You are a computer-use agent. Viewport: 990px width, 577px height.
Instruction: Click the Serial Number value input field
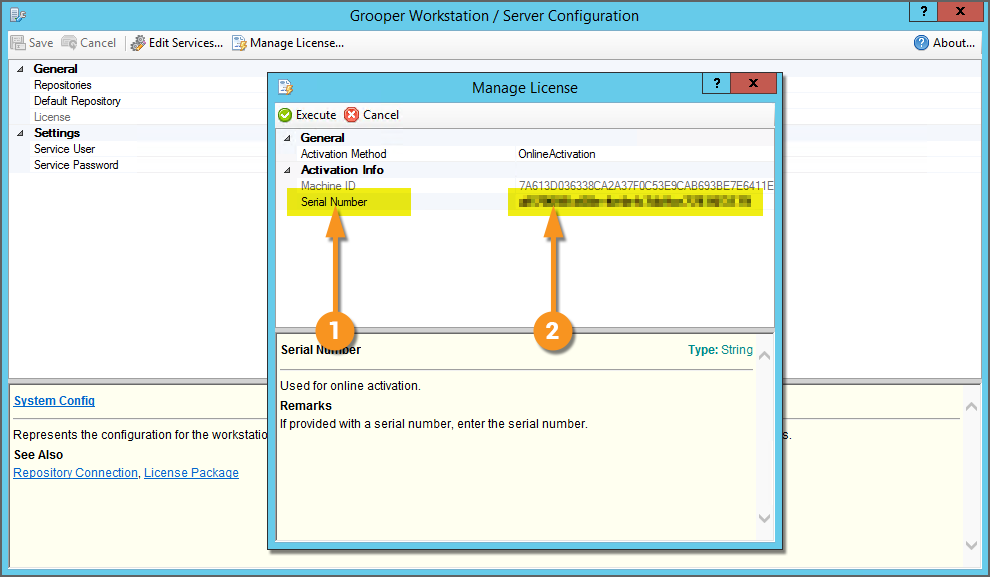(x=635, y=202)
